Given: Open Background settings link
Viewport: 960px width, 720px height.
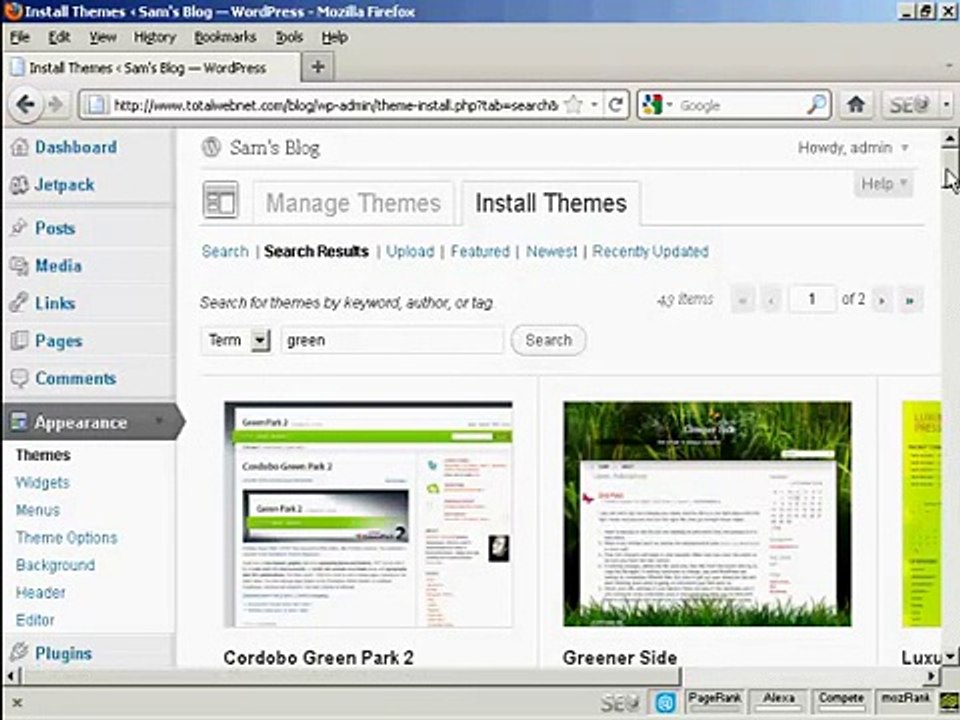Looking at the screenshot, I should tap(55, 565).
